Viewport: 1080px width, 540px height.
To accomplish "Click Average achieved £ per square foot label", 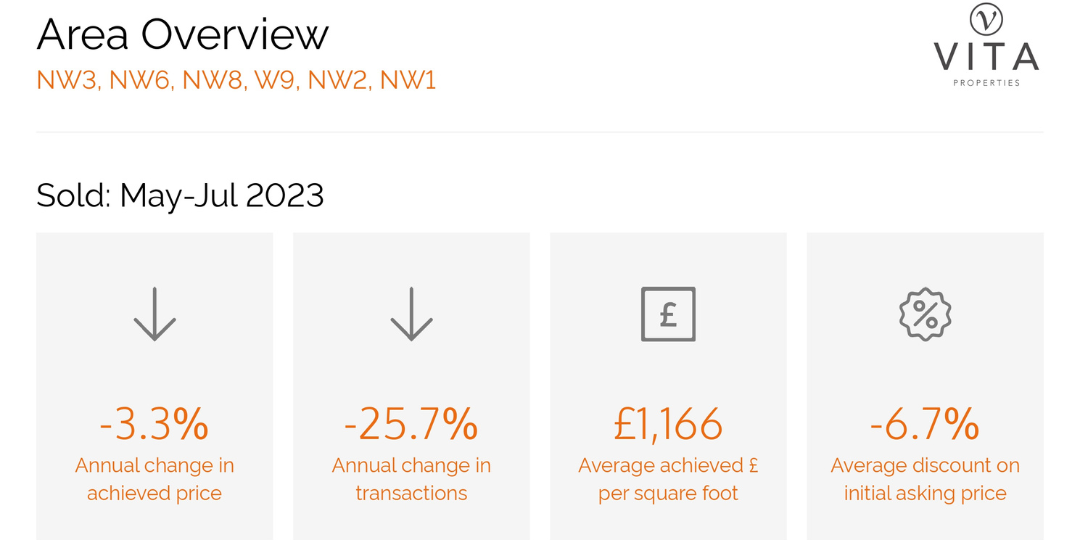I will [x=668, y=479].
